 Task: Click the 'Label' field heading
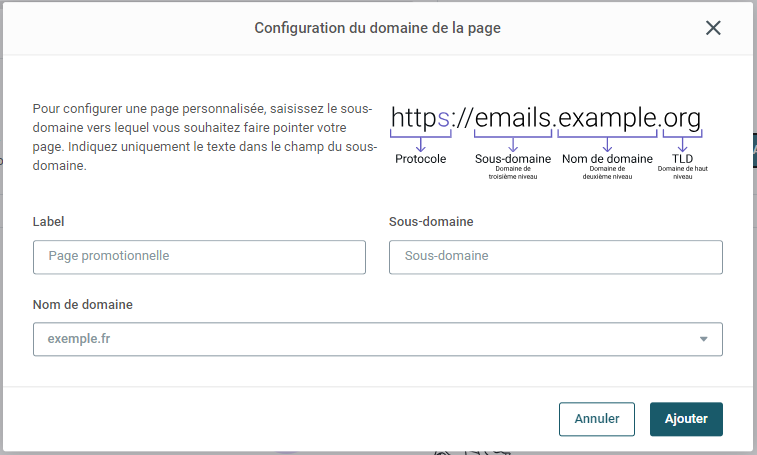point(48,222)
